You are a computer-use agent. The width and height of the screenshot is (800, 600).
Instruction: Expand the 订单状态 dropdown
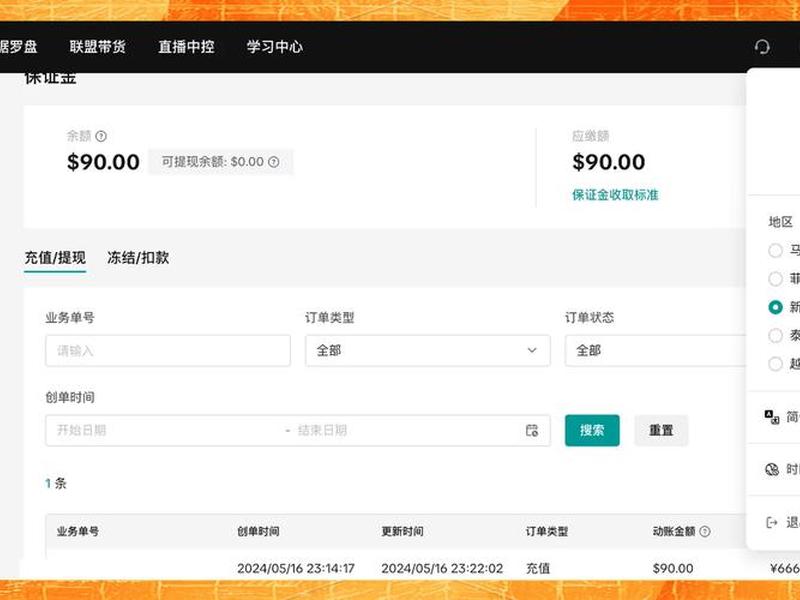(656, 351)
